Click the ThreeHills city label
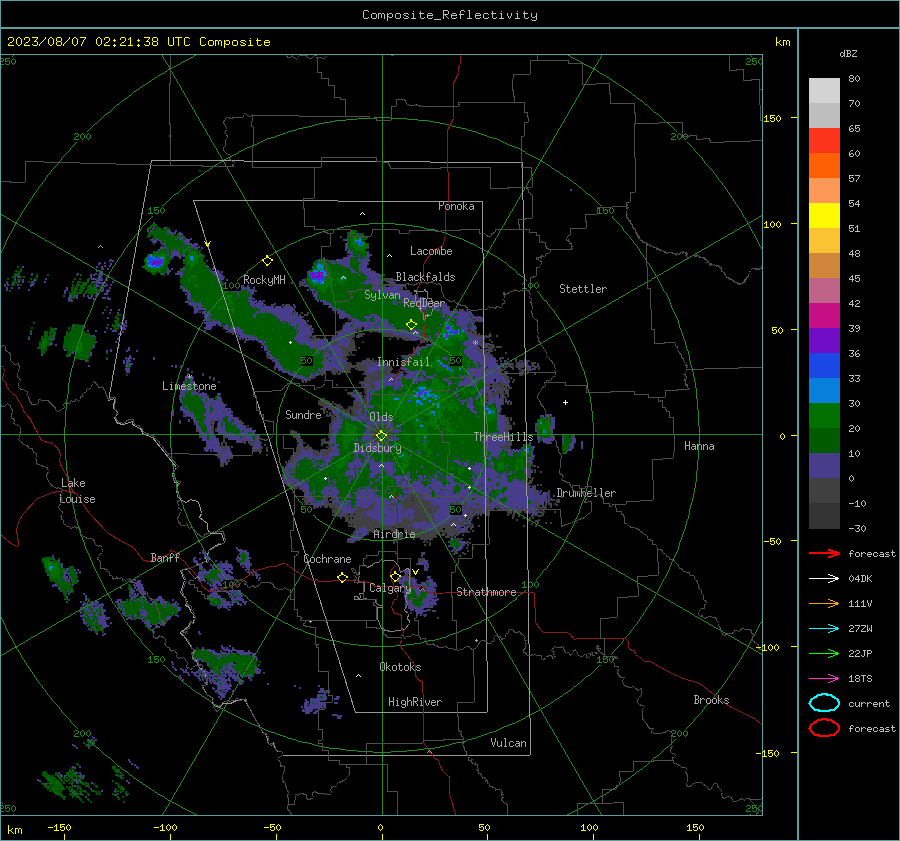The width and height of the screenshot is (900, 841). [x=503, y=437]
